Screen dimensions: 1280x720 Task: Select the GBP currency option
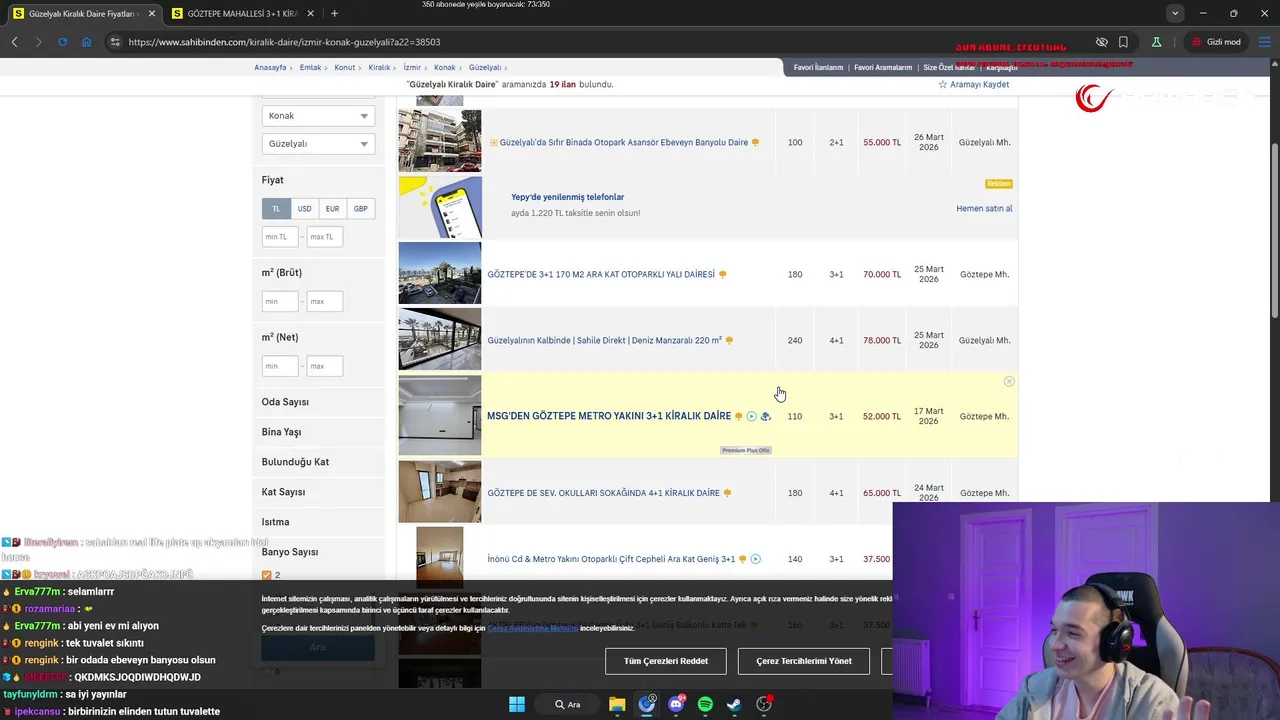pos(360,209)
